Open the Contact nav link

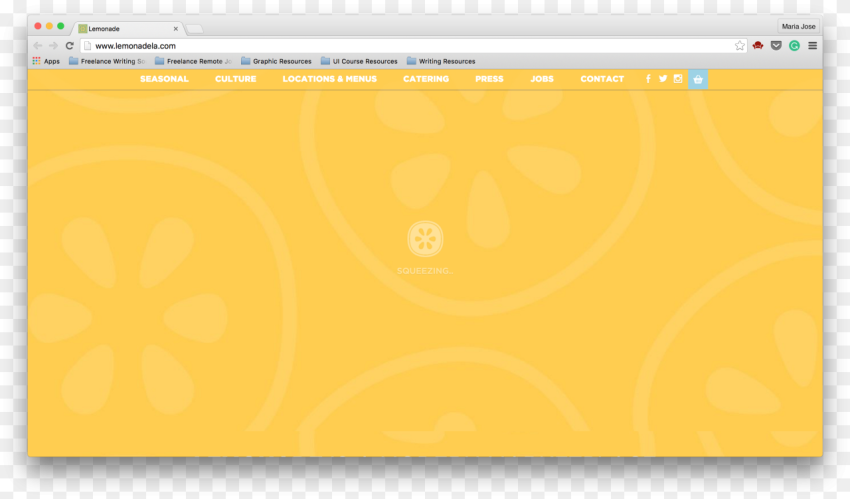click(x=602, y=79)
